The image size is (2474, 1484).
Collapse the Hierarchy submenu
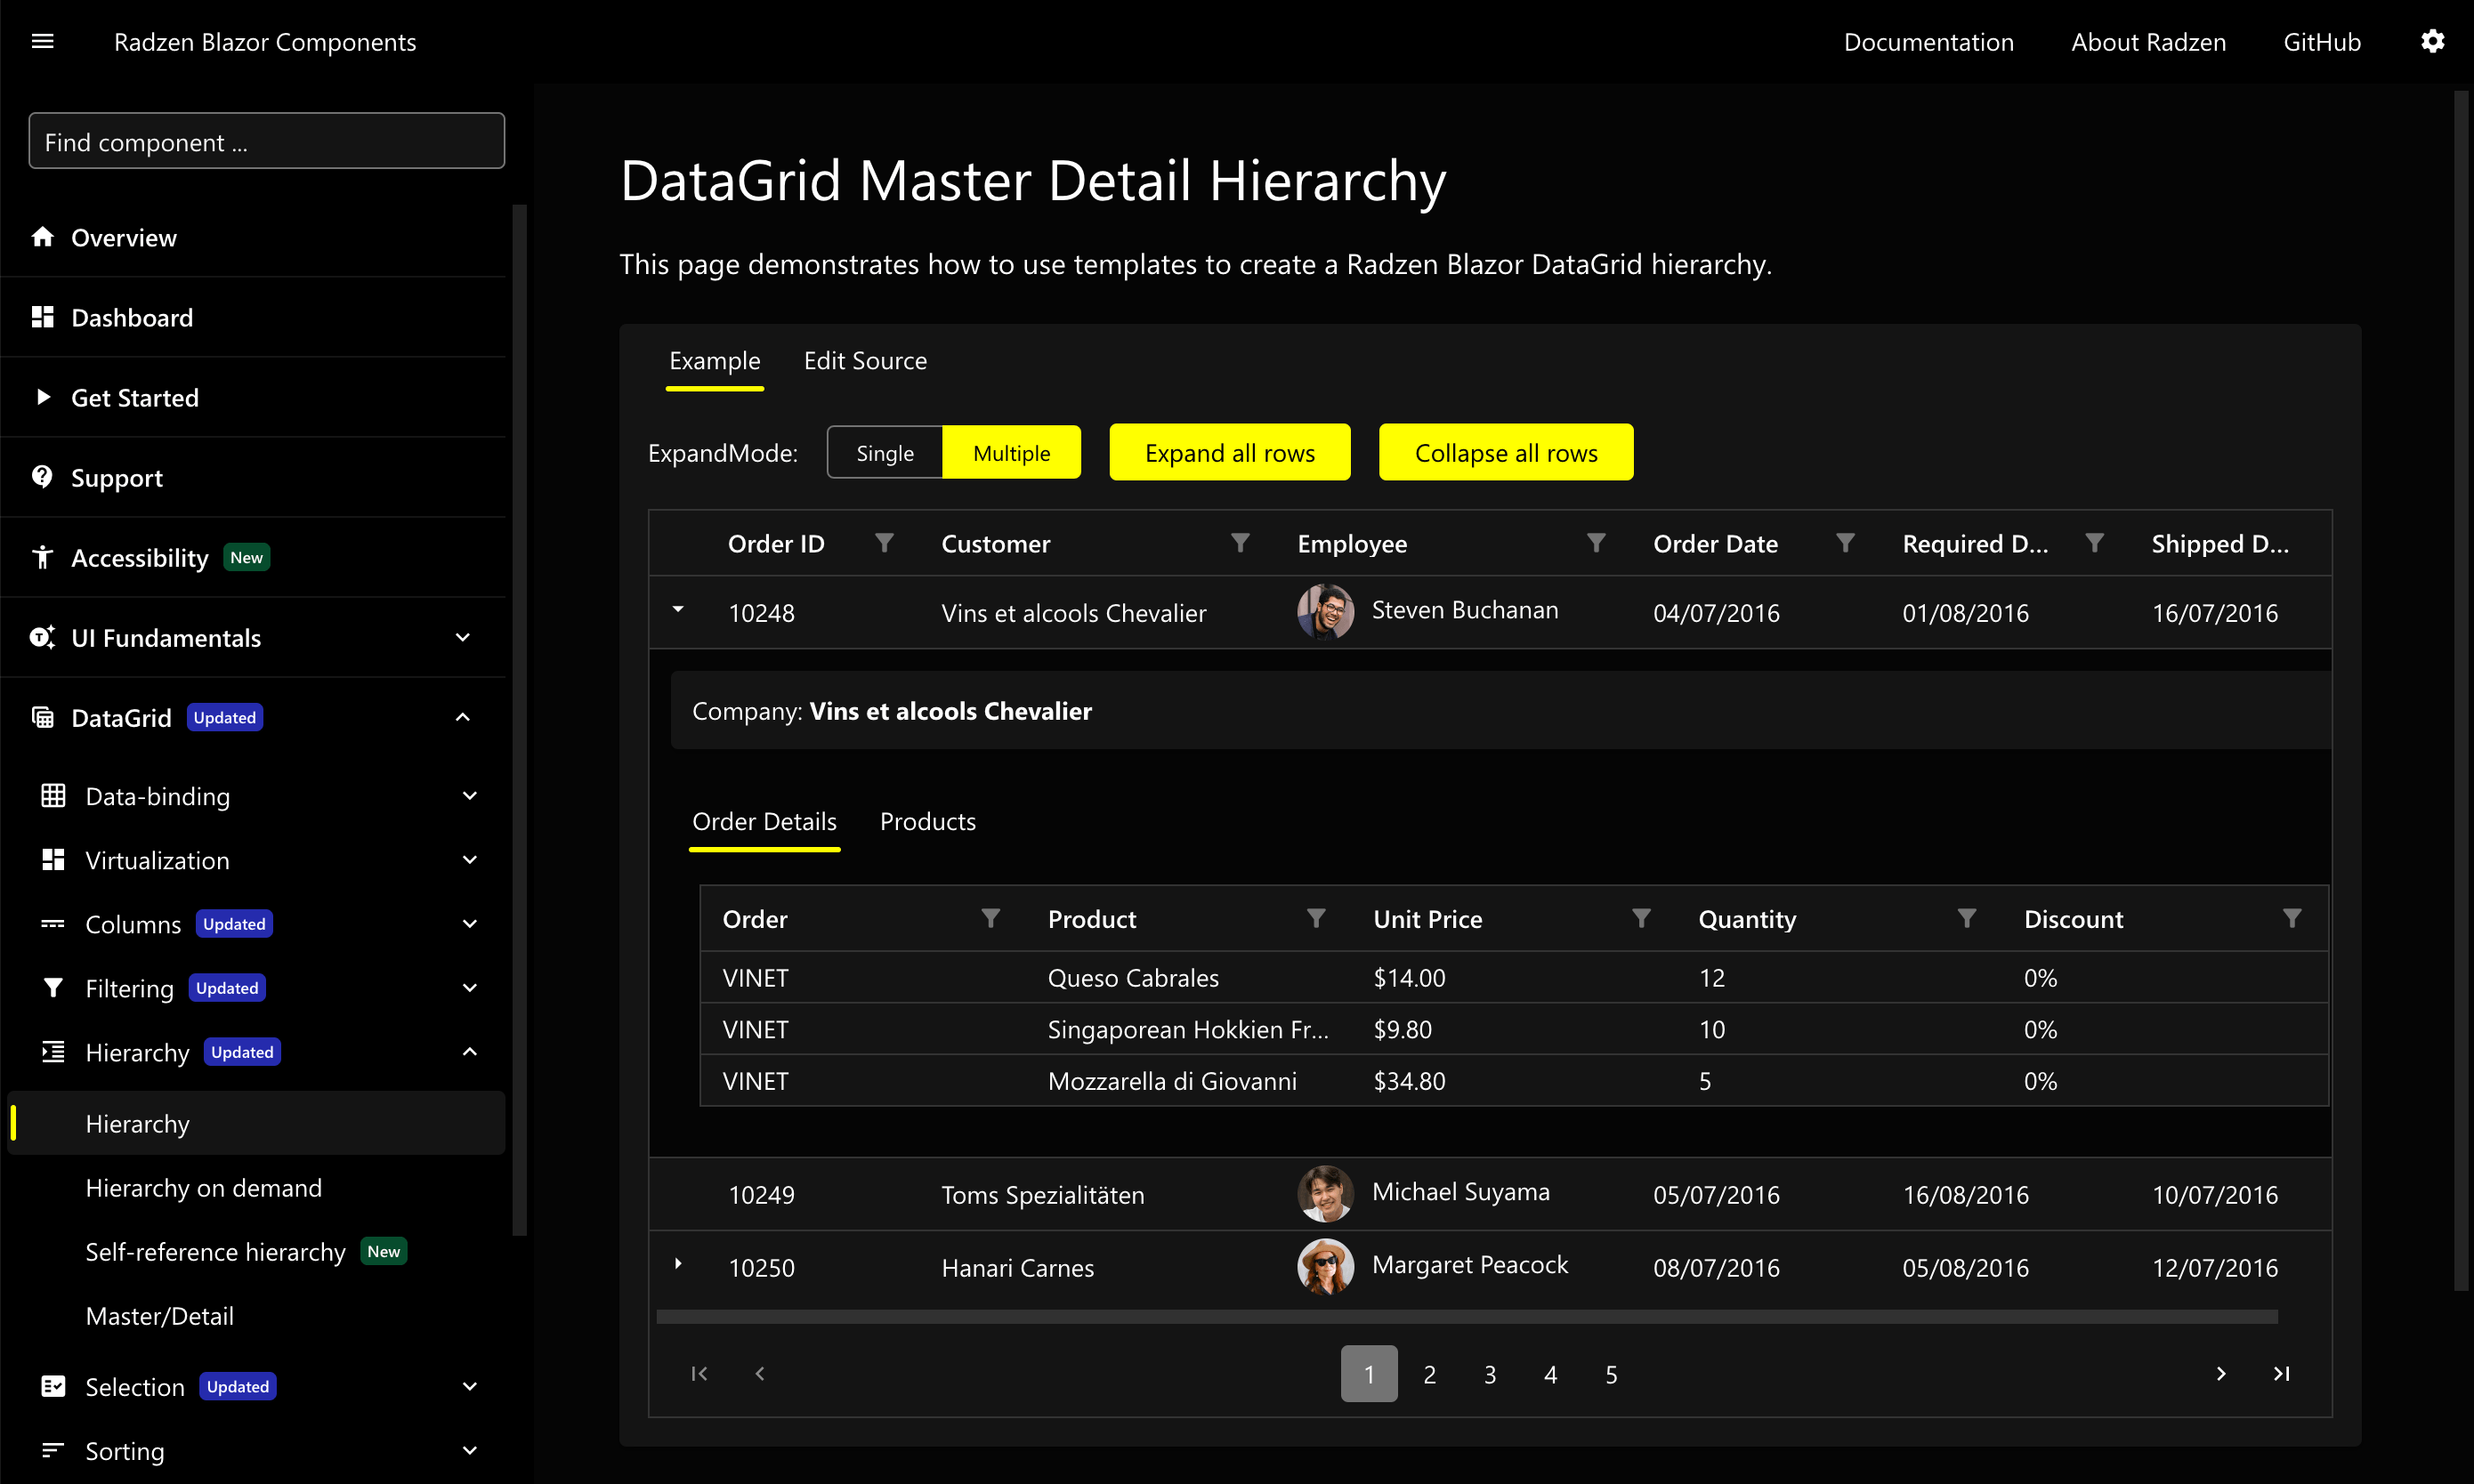click(469, 1052)
